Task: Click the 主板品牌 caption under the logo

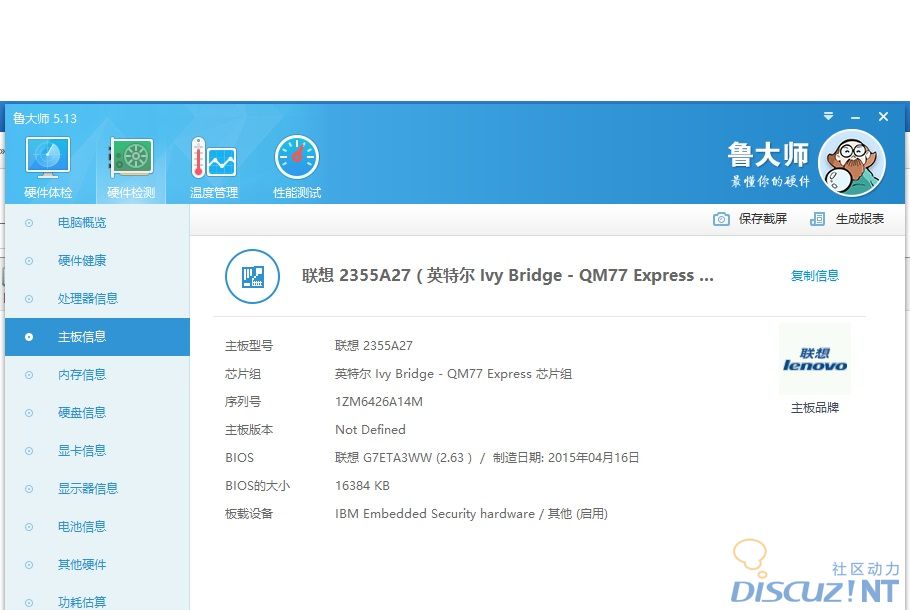Action: click(815, 408)
